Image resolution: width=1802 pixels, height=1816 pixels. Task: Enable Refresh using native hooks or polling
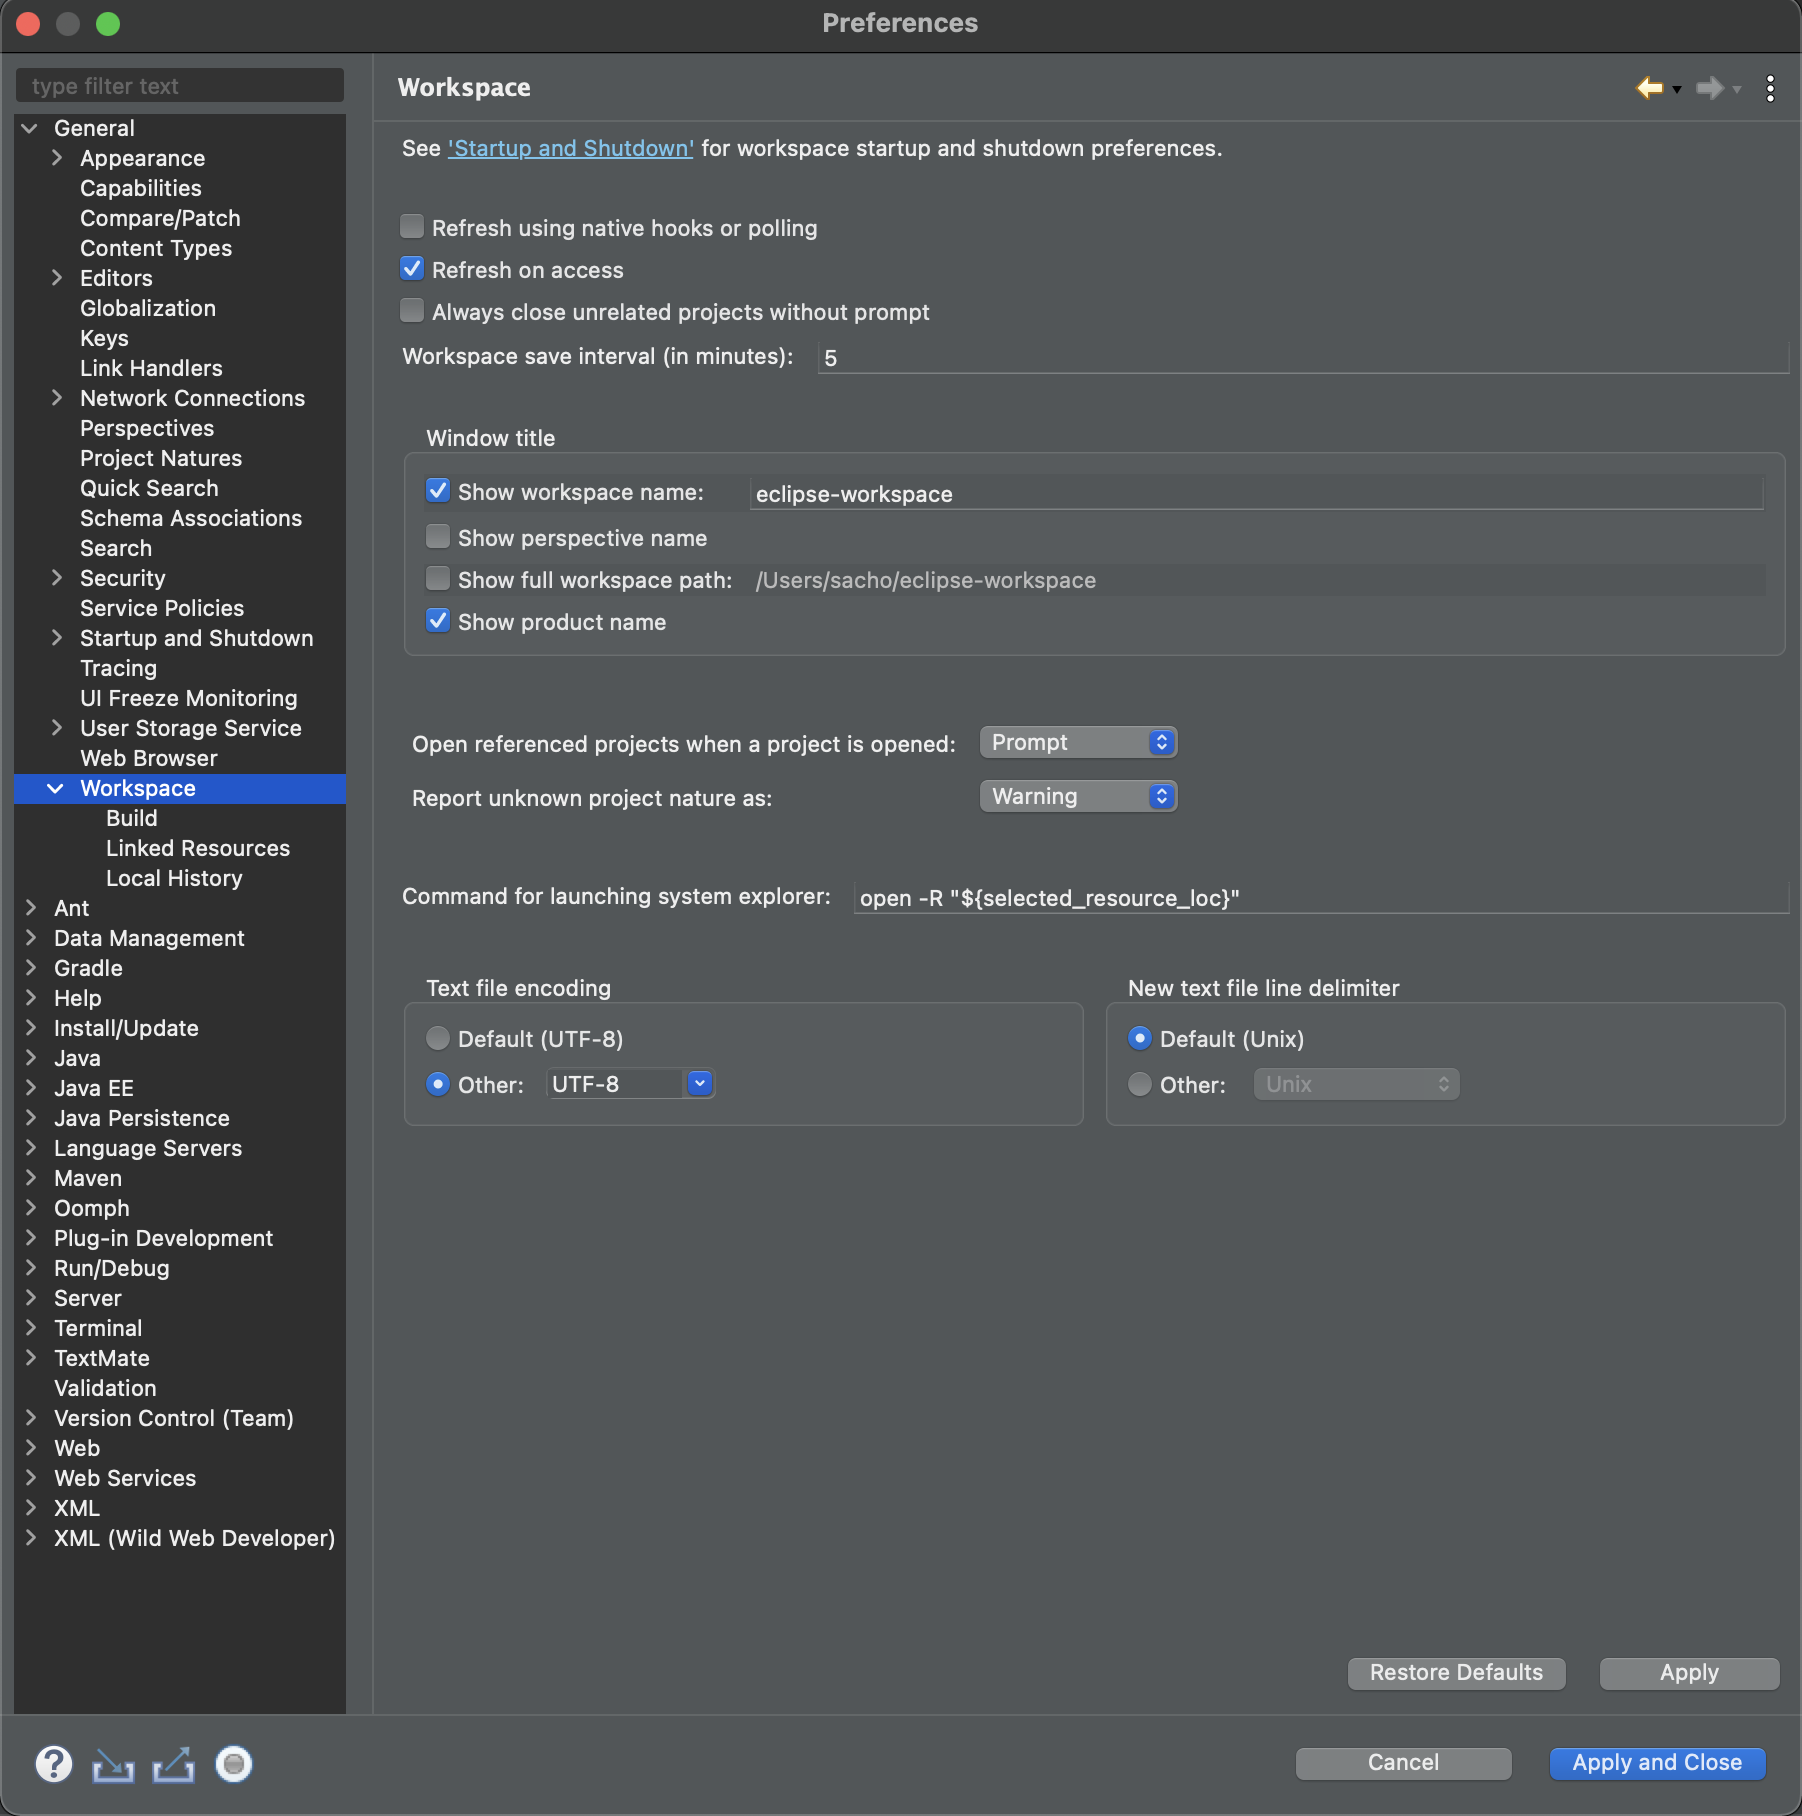[412, 227]
